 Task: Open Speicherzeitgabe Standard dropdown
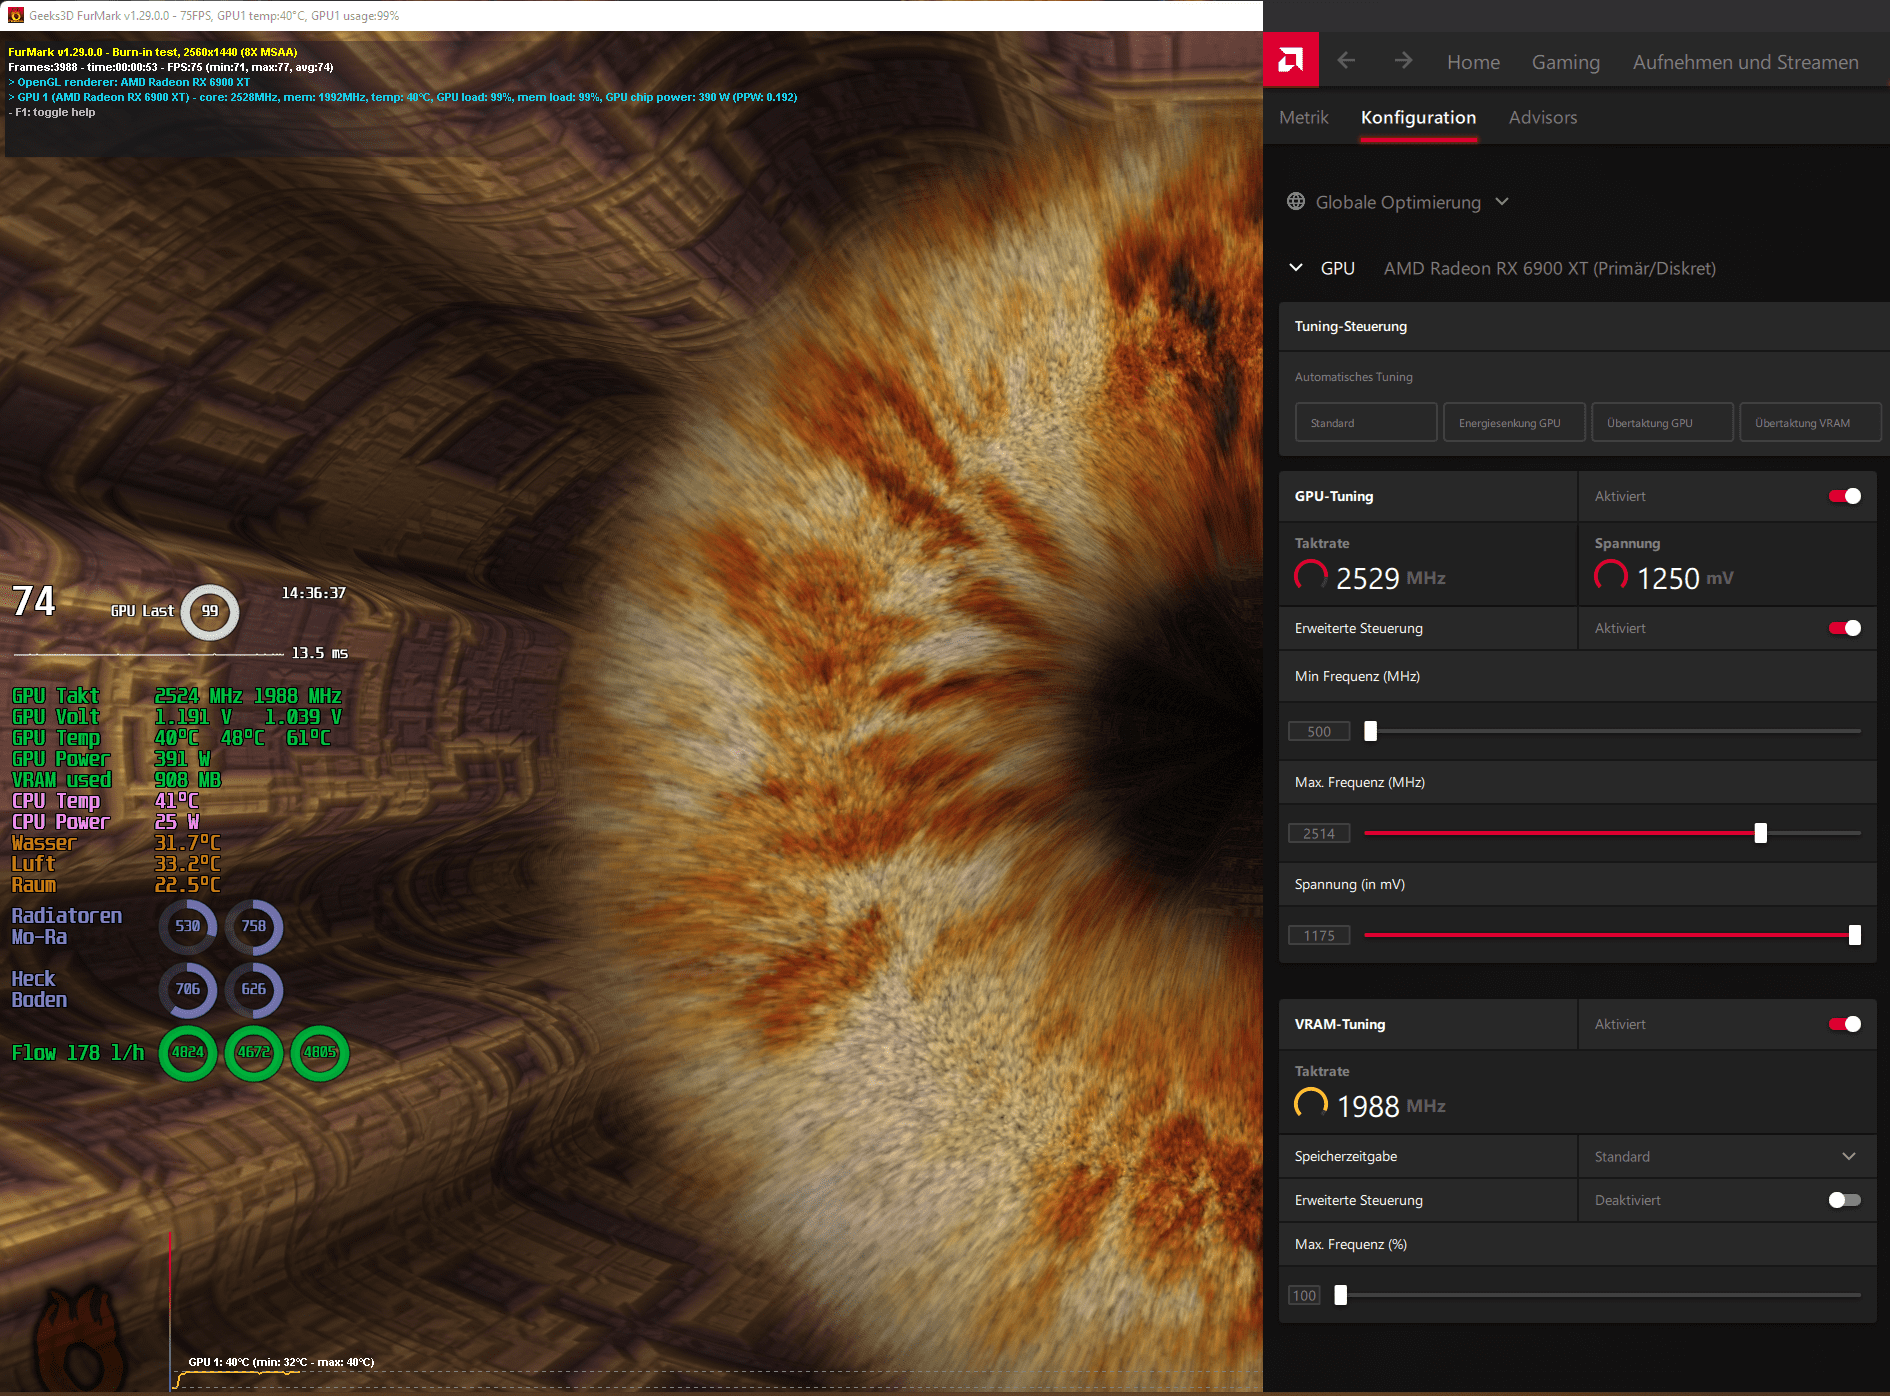tap(1726, 1156)
